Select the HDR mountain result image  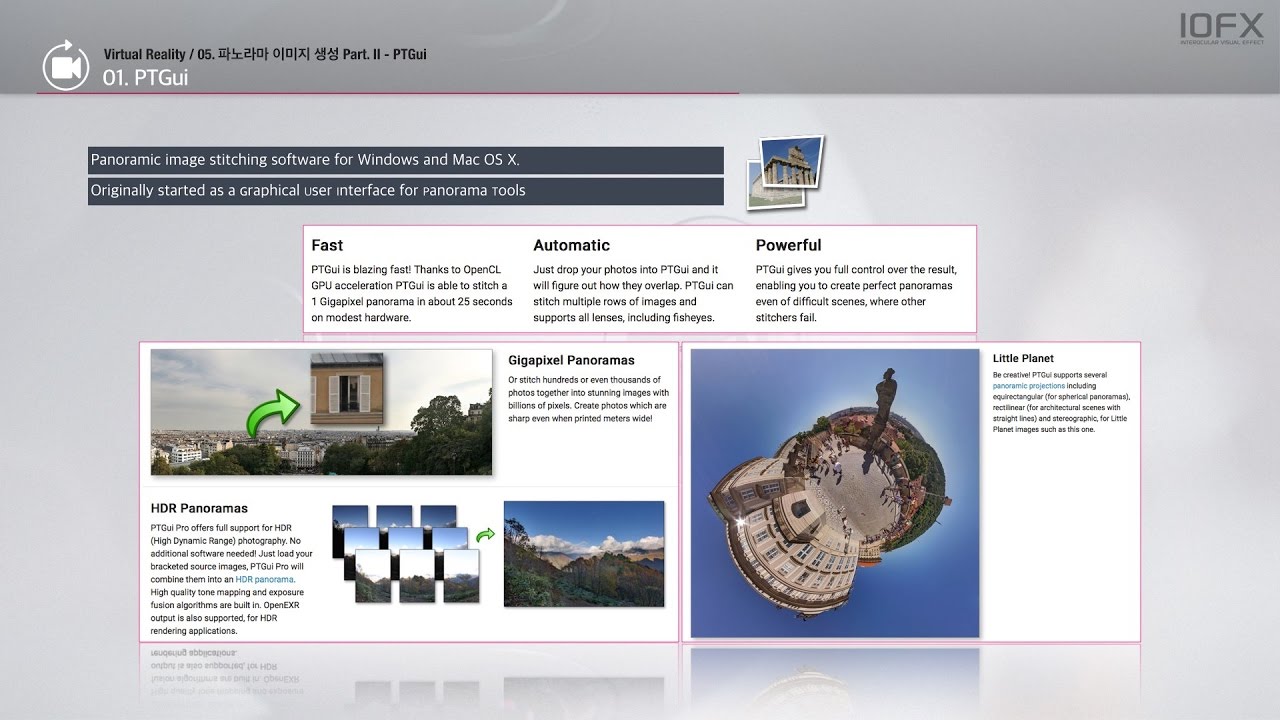pos(584,554)
